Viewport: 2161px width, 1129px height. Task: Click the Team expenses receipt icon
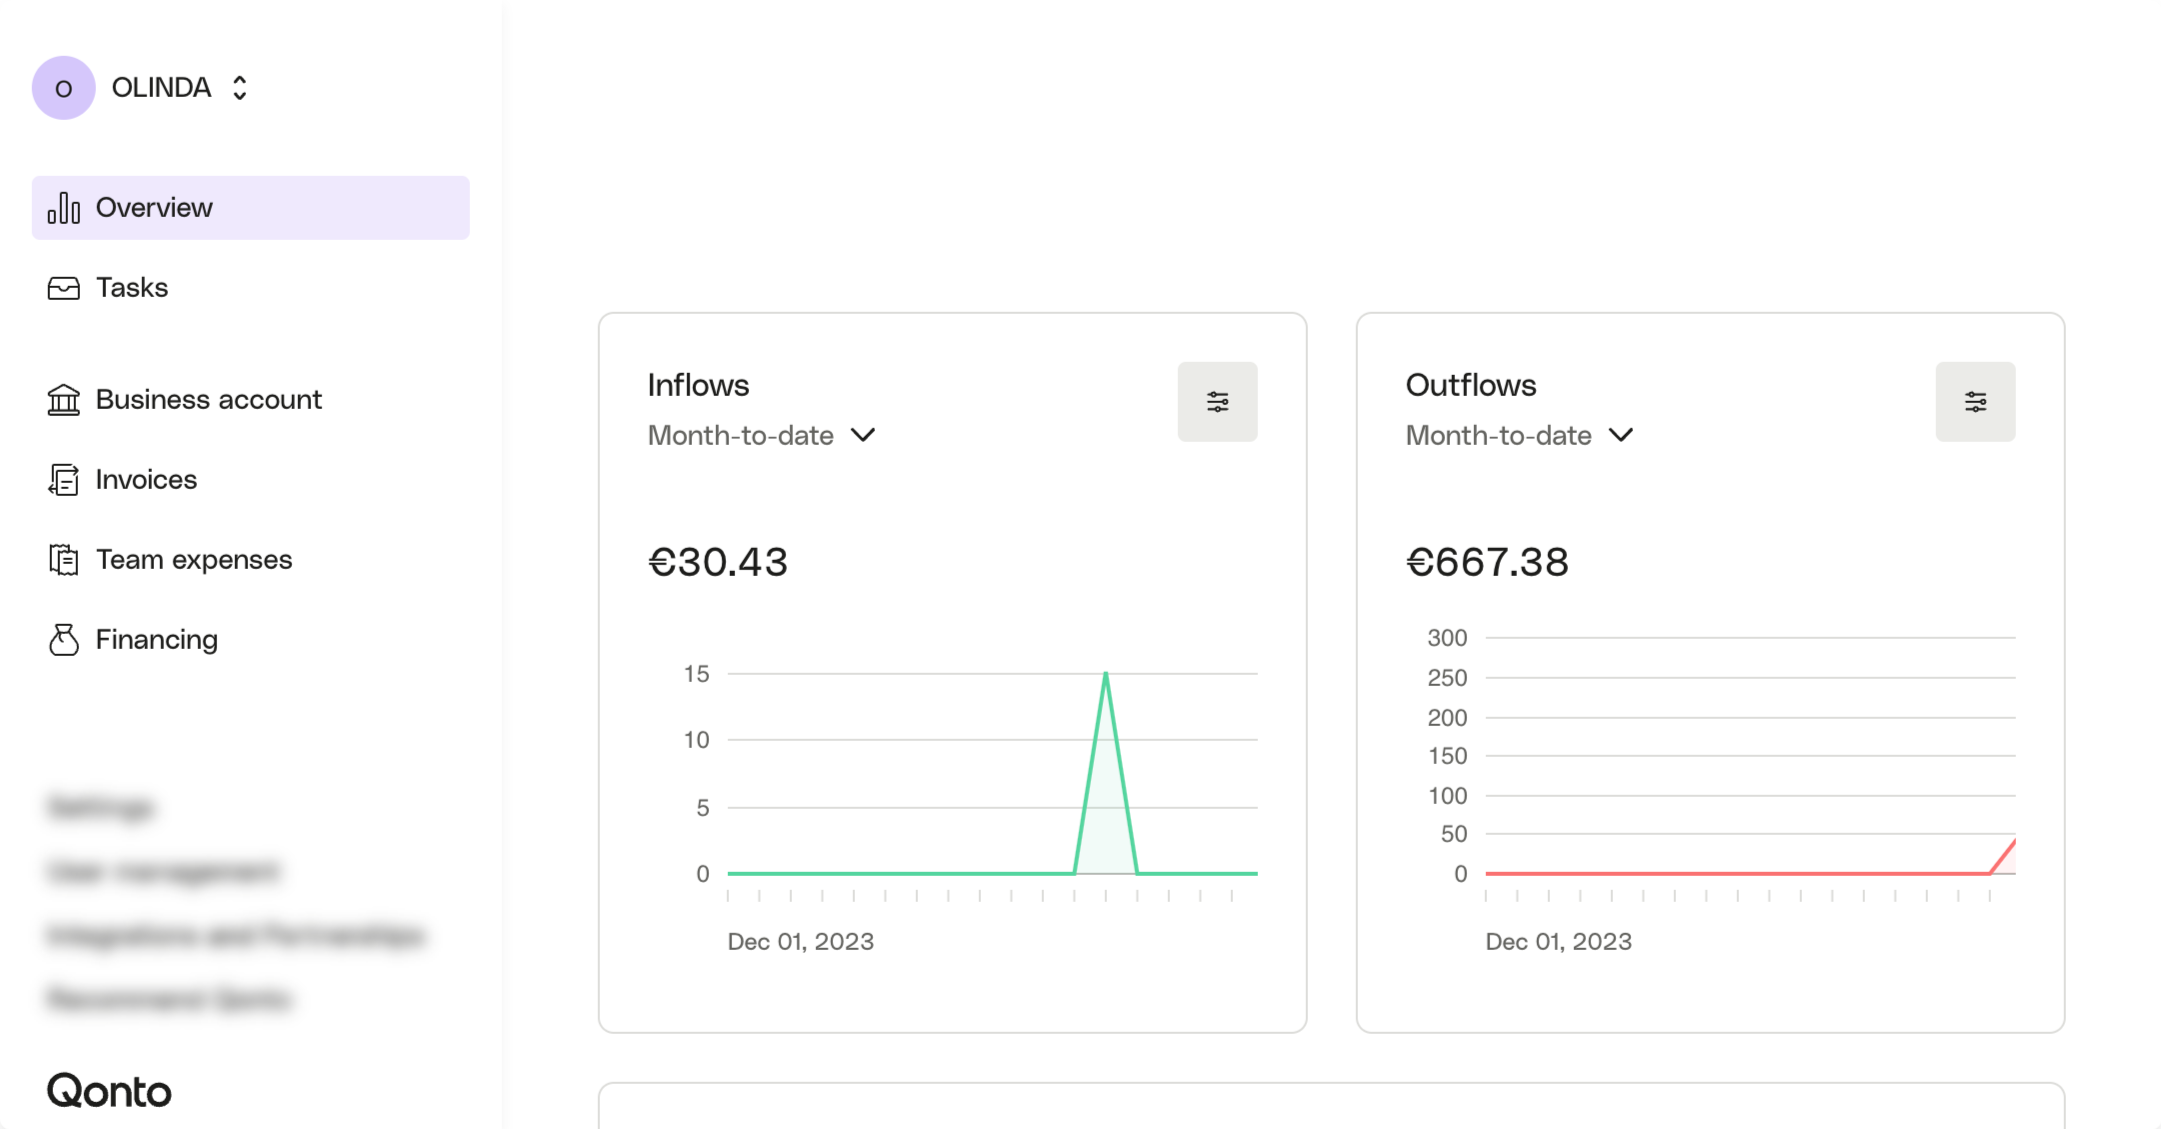click(64, 560)
